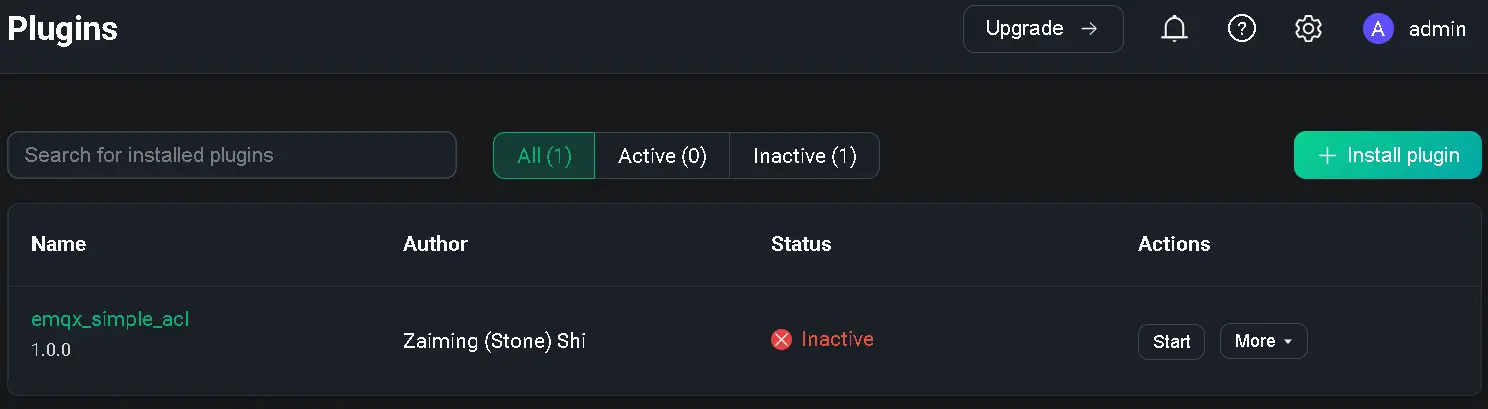Image resolution: width=1488 pixels, height=409 pixels.
Task: Click the Status column header
Action: tap(801, 244)
